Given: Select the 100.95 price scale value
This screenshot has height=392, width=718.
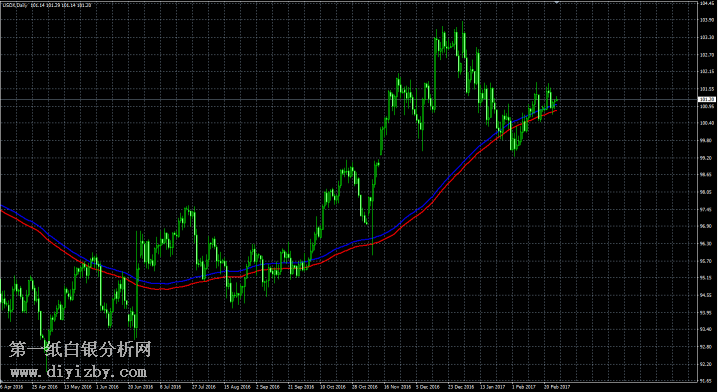Looking at the screenshot, I should (707, 106).
